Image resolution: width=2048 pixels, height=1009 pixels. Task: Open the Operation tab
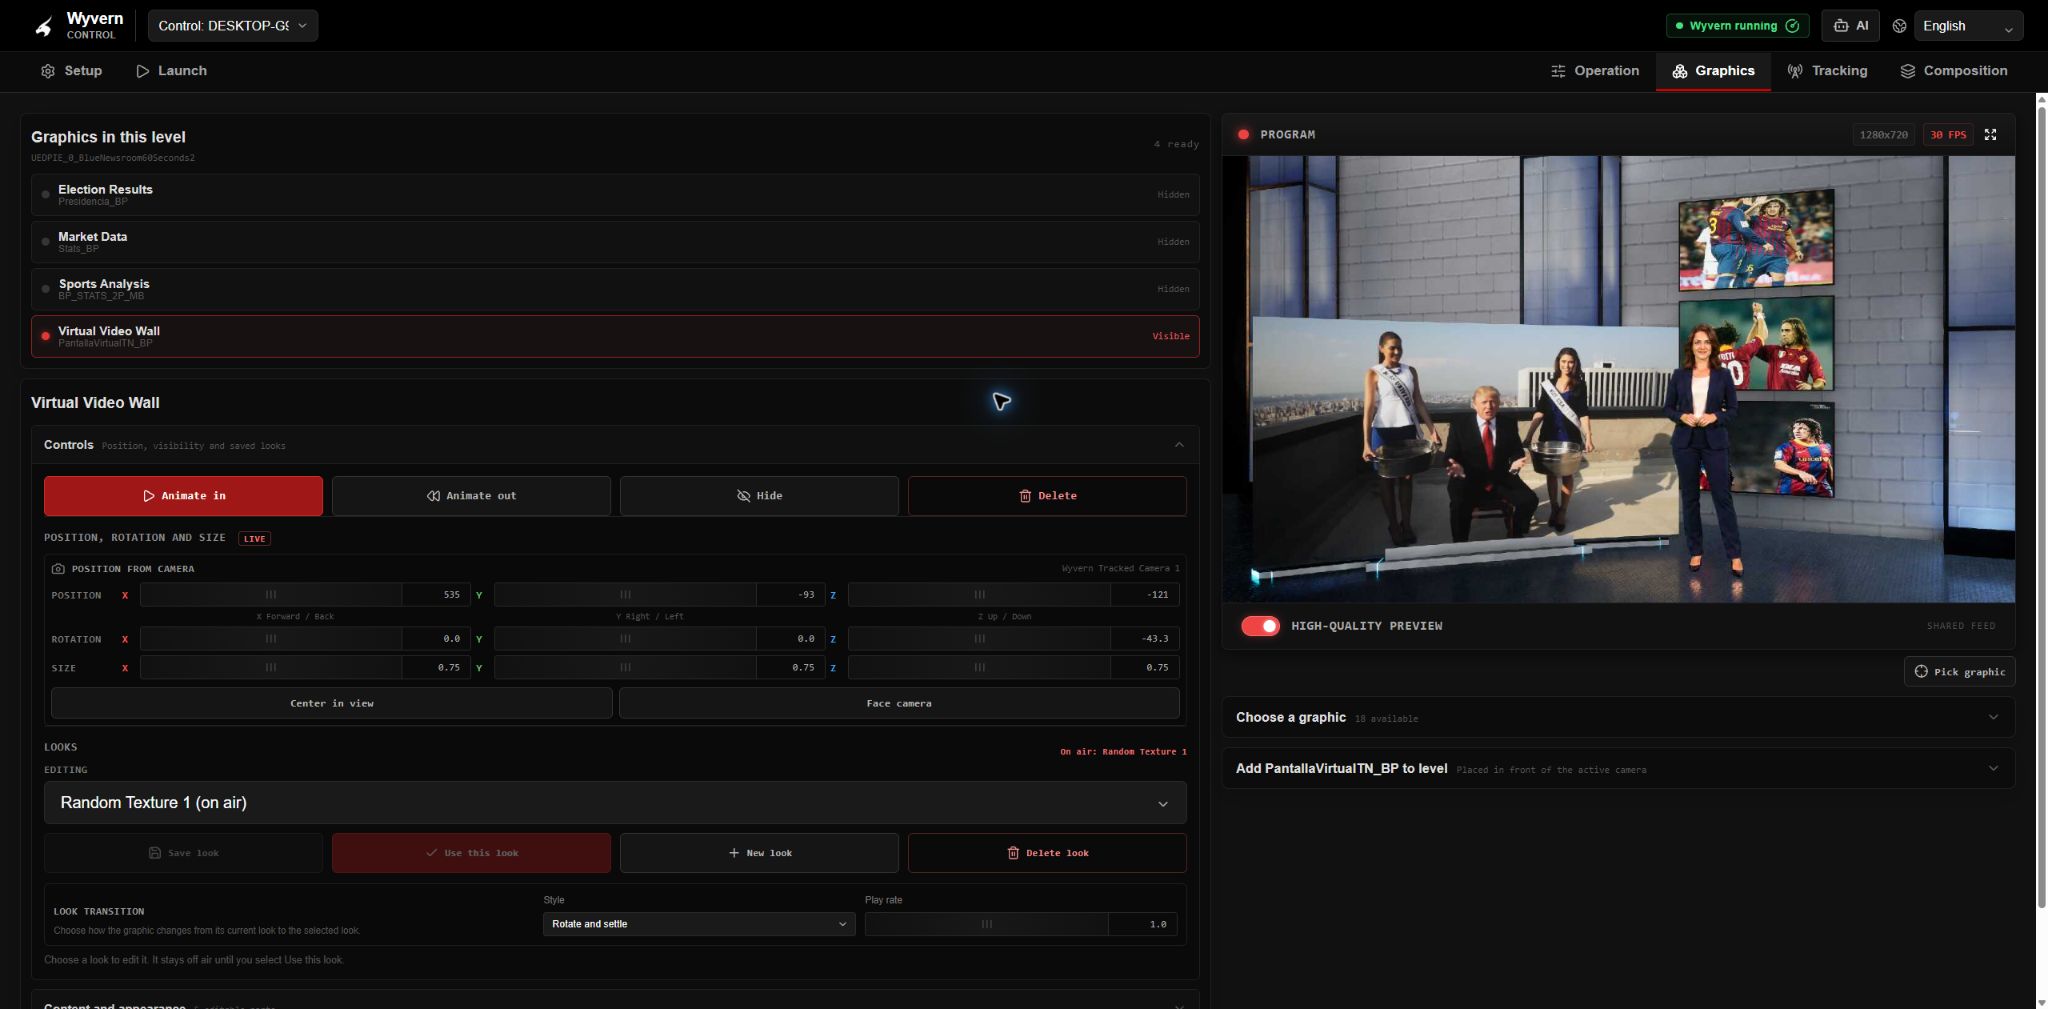[x=1595, y=71]
